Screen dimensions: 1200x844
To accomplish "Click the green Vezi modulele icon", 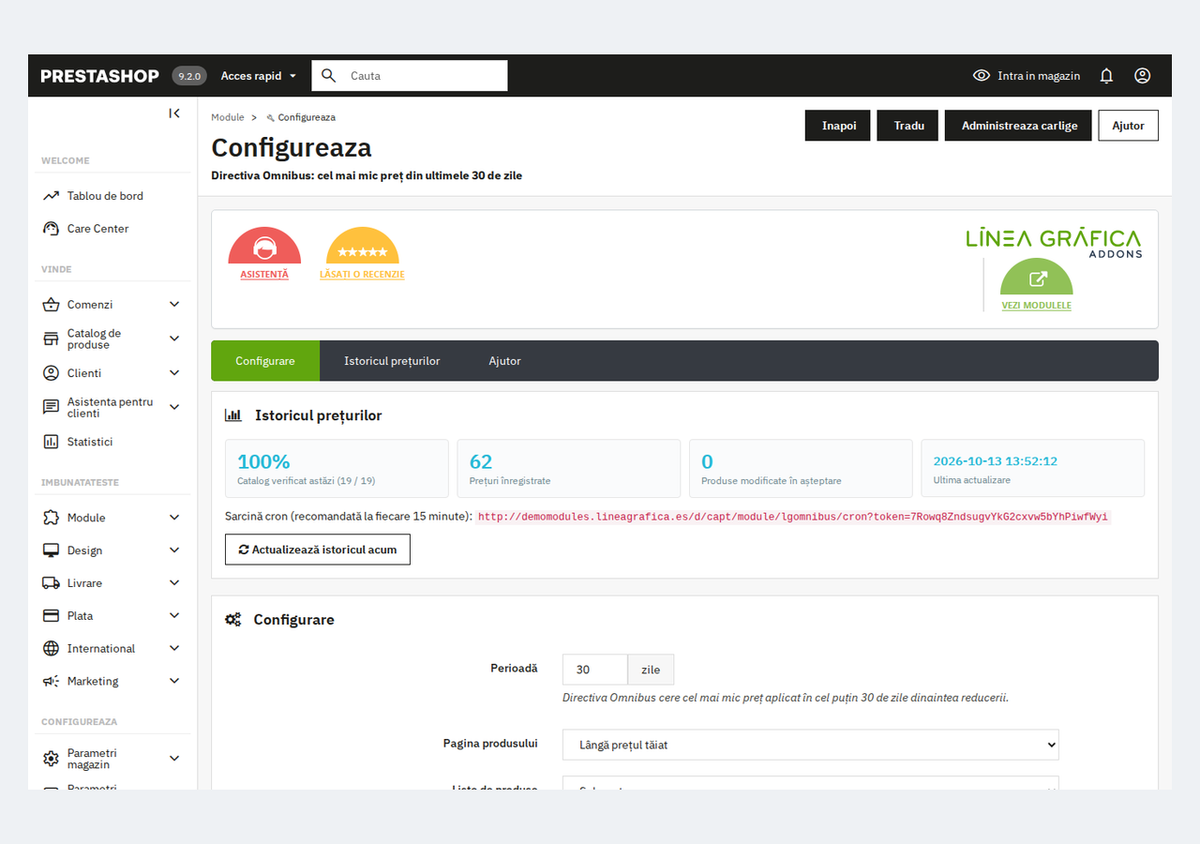I will point(1036,277).
